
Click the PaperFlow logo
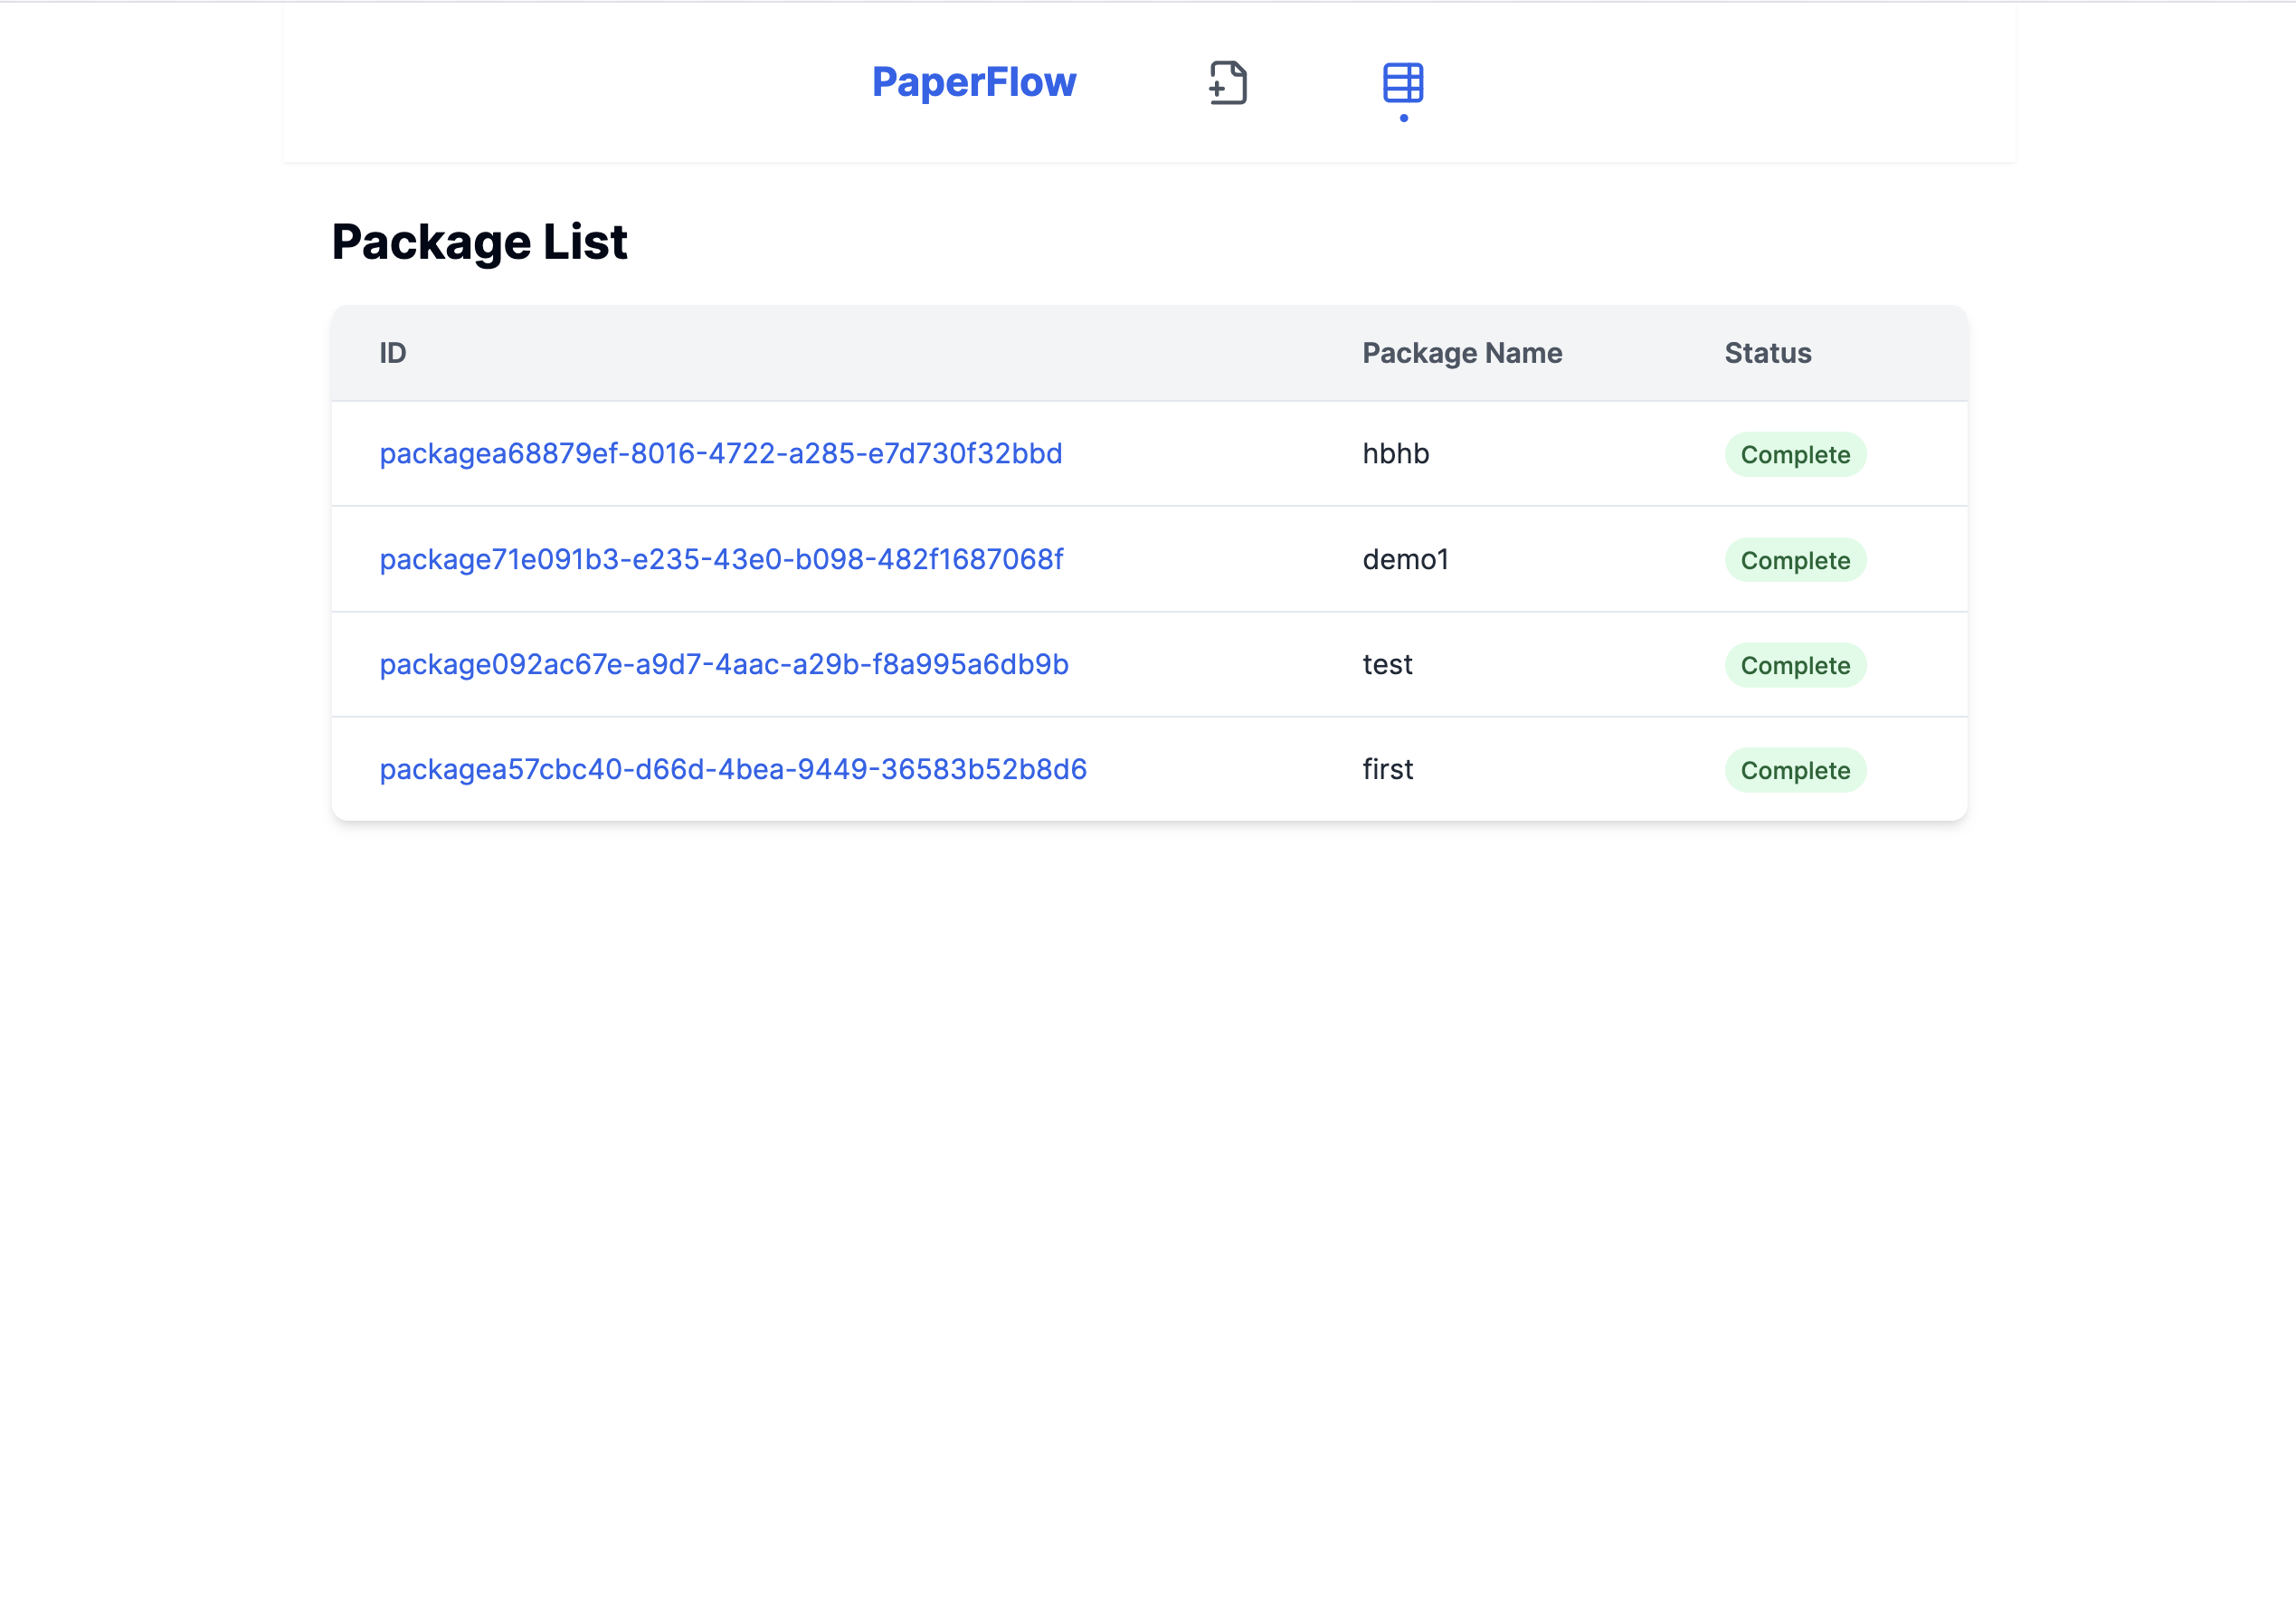[973, 82]
